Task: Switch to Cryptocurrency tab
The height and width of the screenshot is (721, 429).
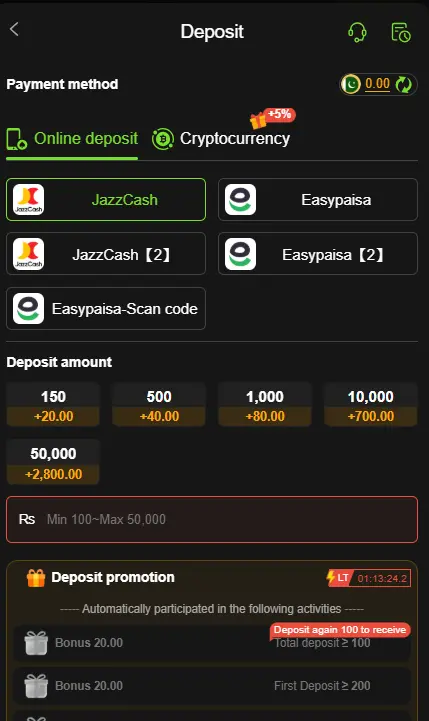Action: 221,138
